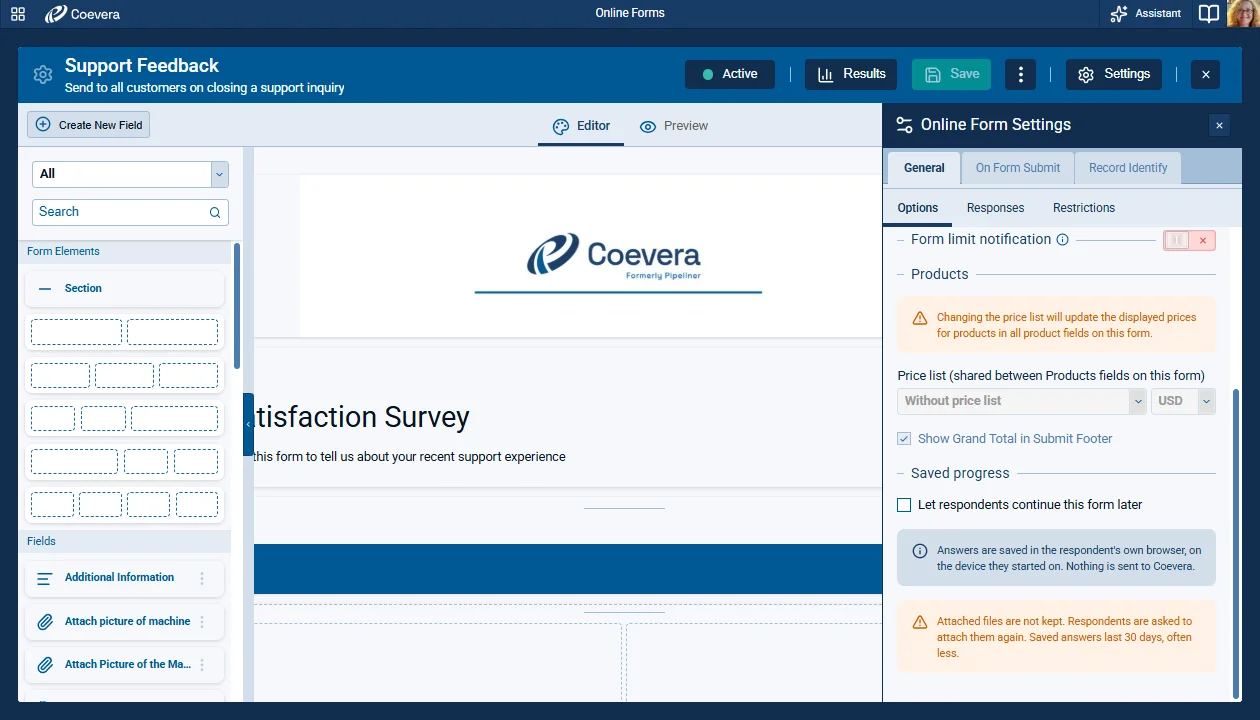1260x720 pixels.
Task: Open the Restrictions sub-tab
Action: pyautogui.click(x=1084, y=208)
